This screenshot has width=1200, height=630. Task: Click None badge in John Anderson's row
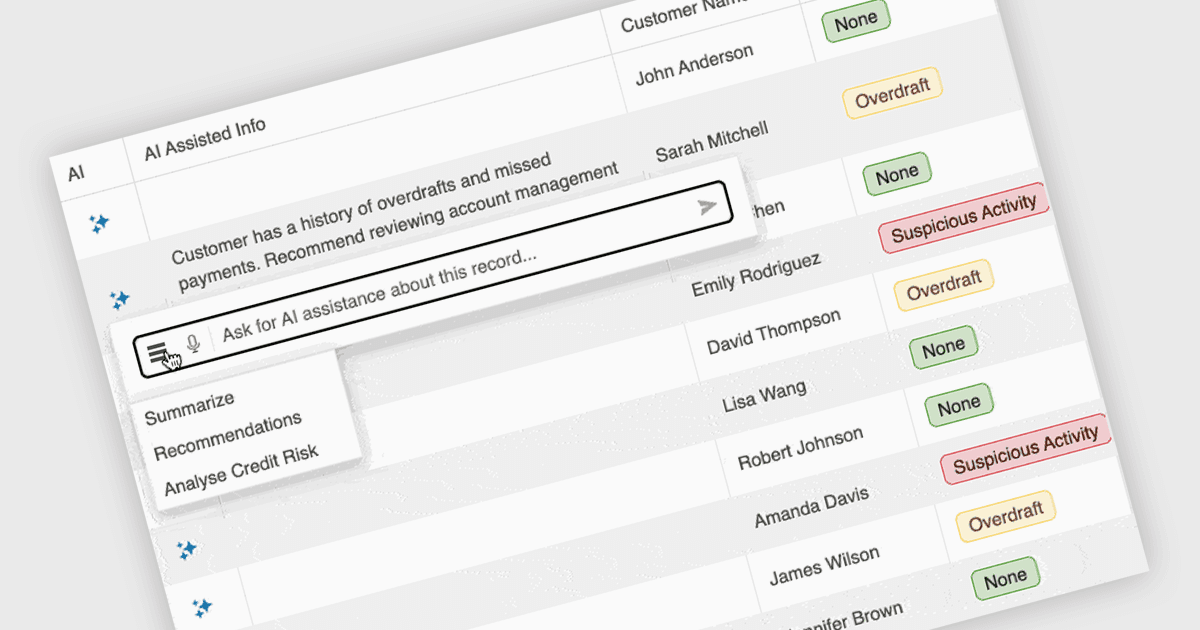click(x=855, y=20)
